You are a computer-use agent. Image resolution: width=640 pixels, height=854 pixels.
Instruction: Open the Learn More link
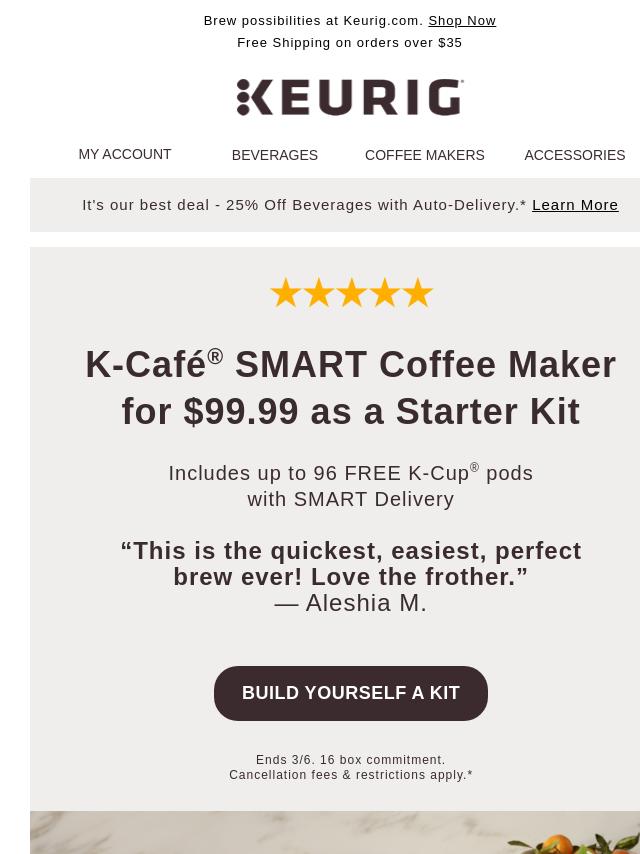[575, 205]
